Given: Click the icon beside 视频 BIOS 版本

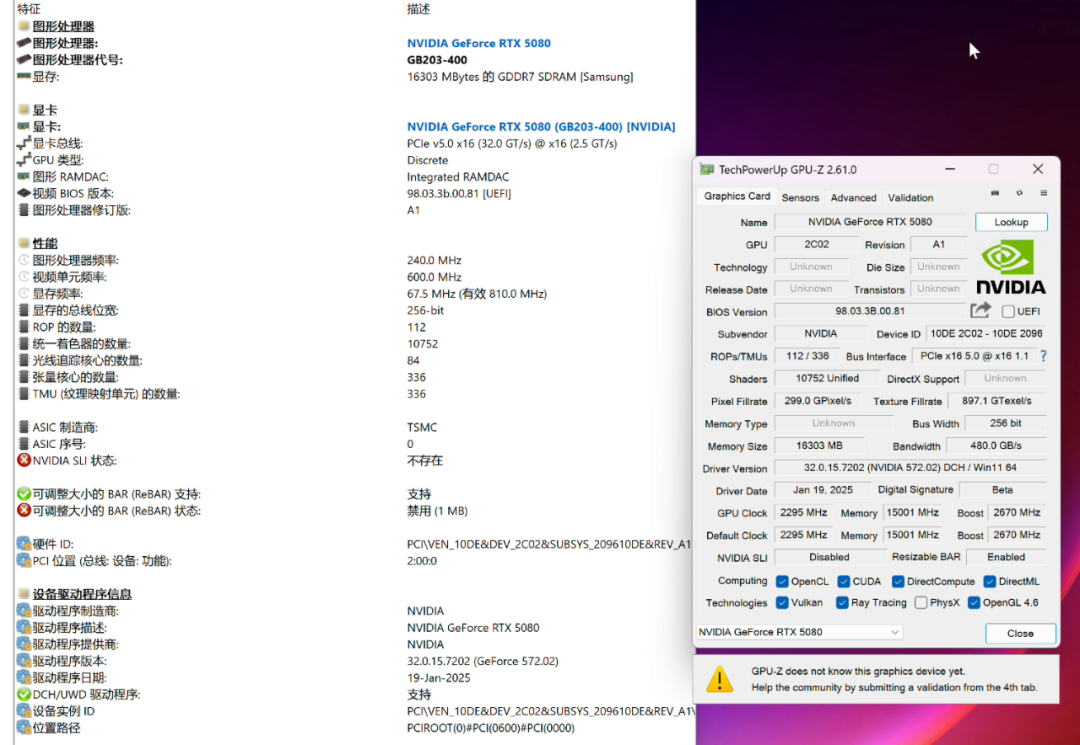Looking at the screenshot, I should click(x=23, y=193).
